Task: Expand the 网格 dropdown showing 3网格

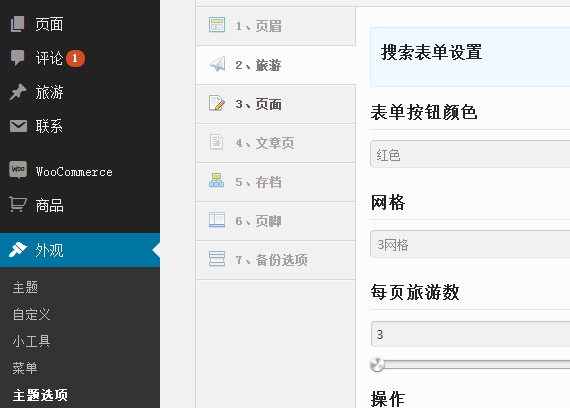Action: pos(470,244)
